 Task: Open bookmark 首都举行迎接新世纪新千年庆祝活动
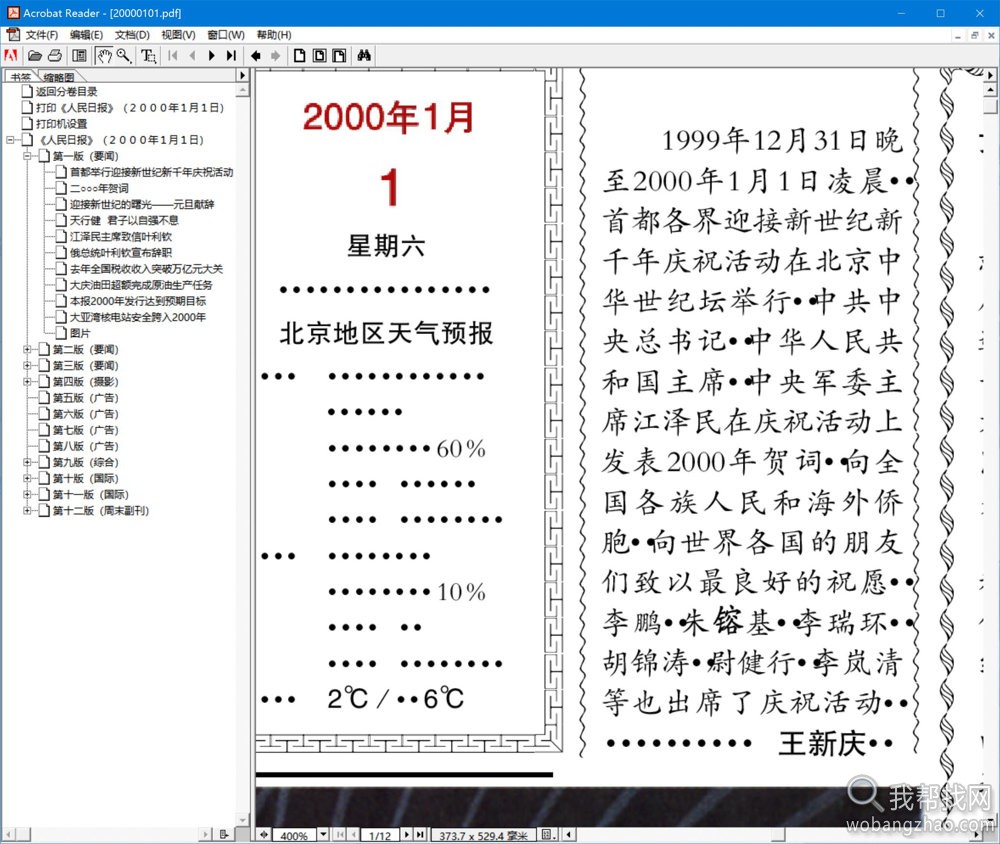coord(152,172)
